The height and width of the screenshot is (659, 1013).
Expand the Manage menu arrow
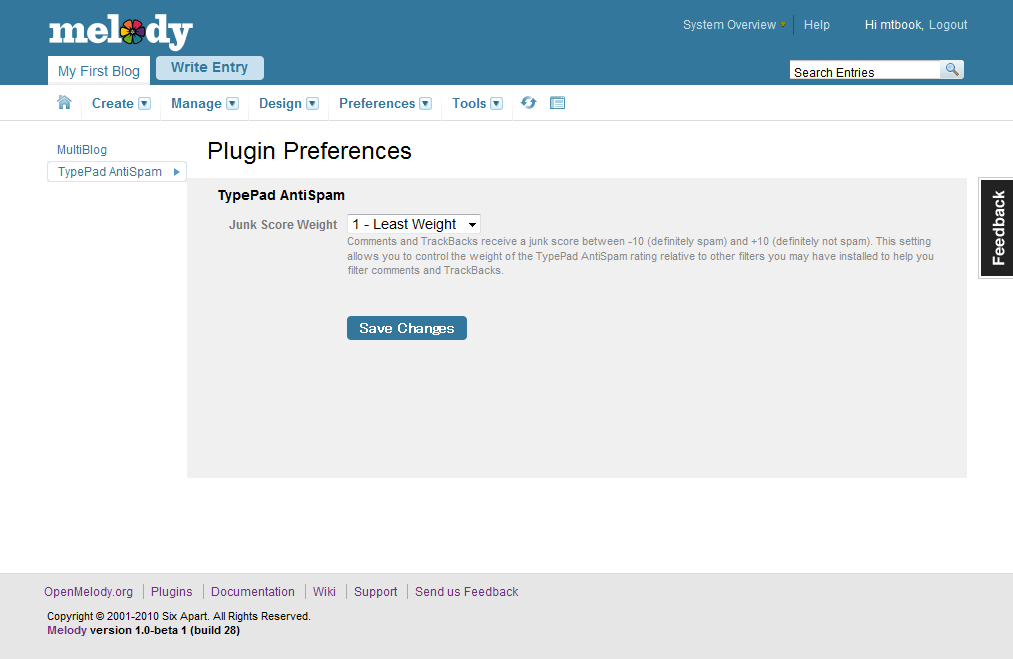233,103
